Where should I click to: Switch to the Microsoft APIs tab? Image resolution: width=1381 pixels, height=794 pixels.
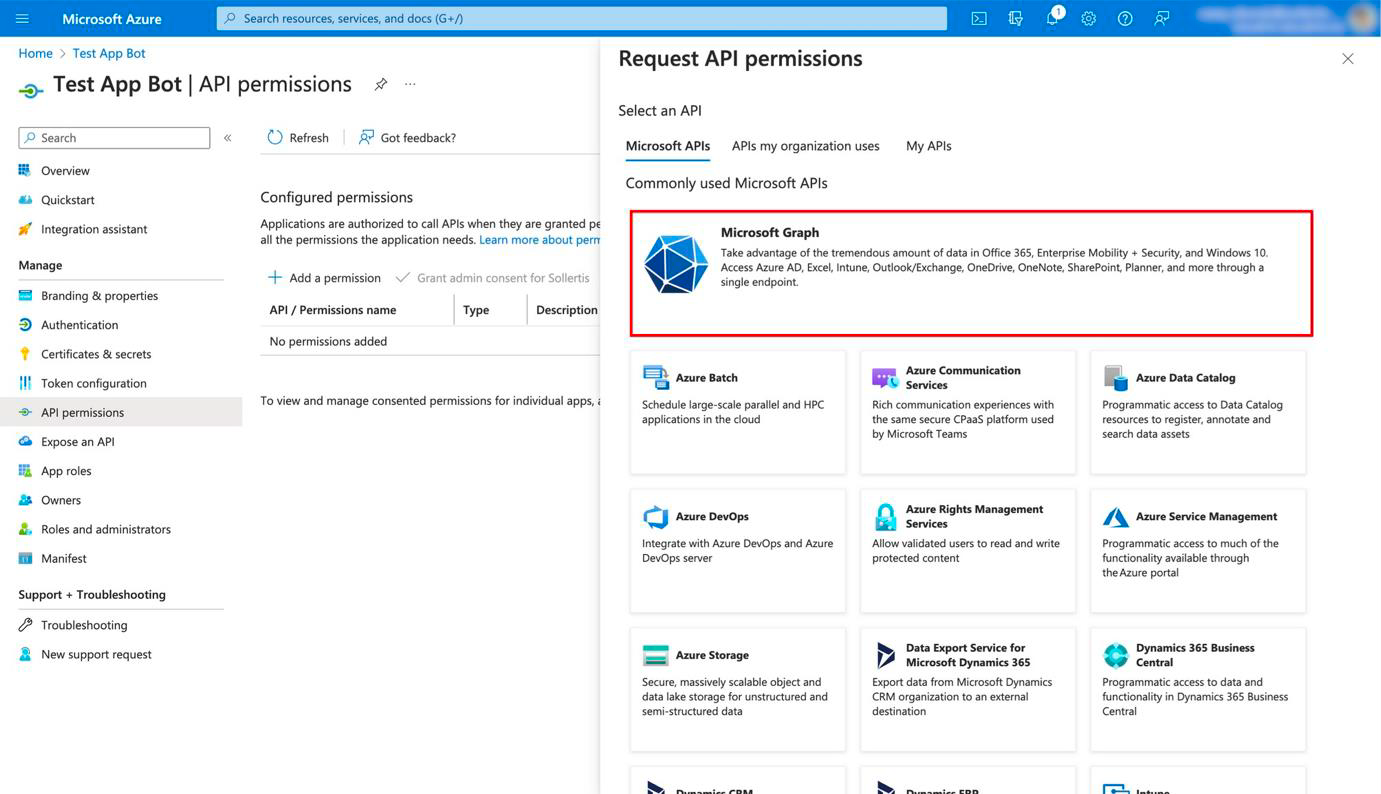point(668,146)
